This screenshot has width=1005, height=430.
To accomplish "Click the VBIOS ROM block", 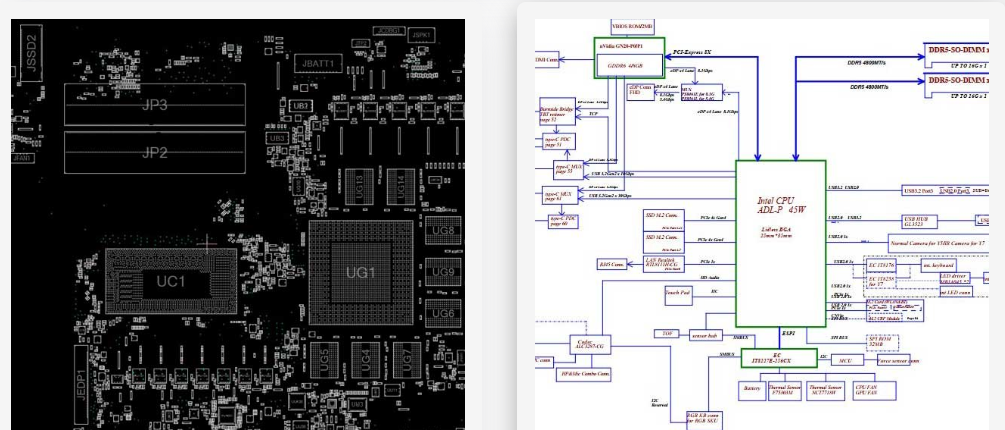I will 633,27.
